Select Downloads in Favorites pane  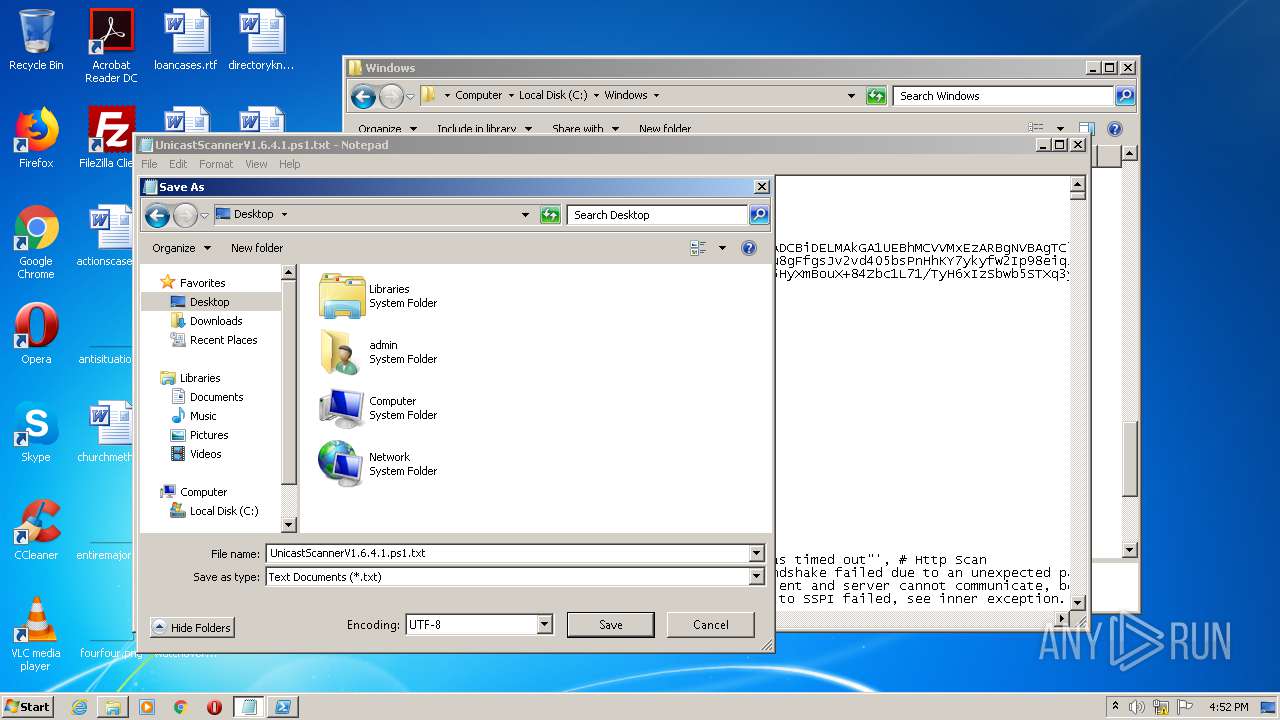pos(216,321)
